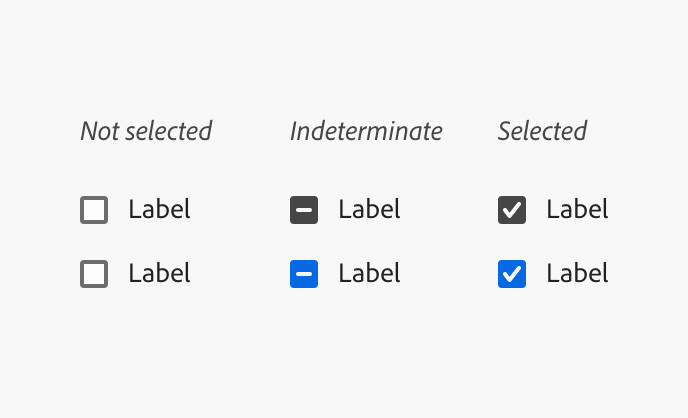Check the first unselected checkbox

coord(94,210)
